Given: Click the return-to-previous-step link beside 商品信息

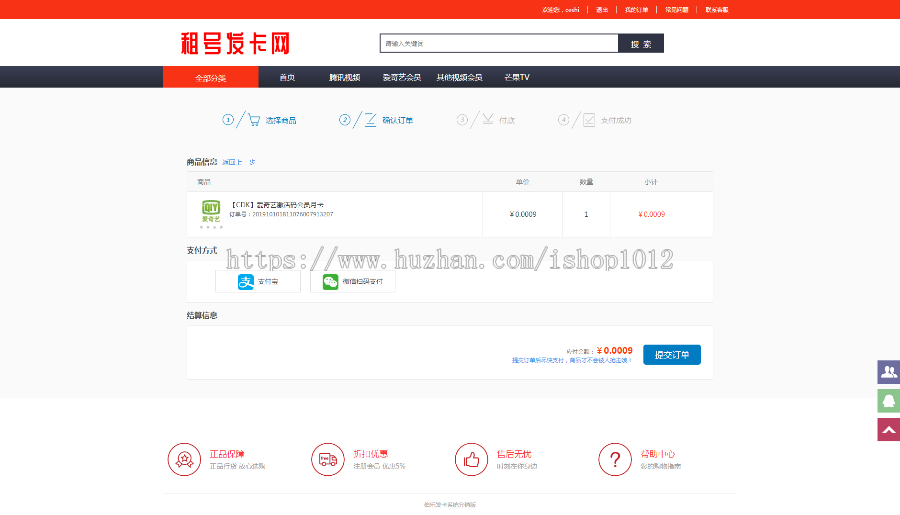Looking at the screenshot, I should pos(238,162).
